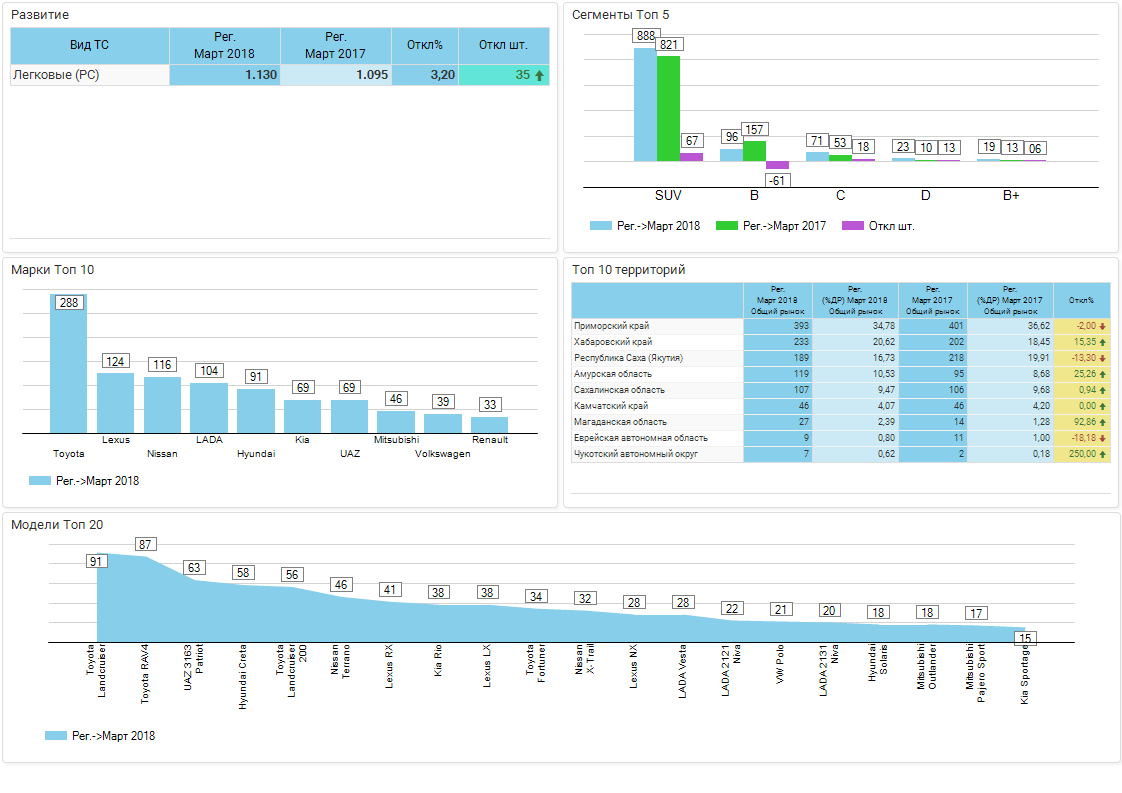1122x793 pixels.
Task: Click the purple negative bar in segment B
Action: 777,165
